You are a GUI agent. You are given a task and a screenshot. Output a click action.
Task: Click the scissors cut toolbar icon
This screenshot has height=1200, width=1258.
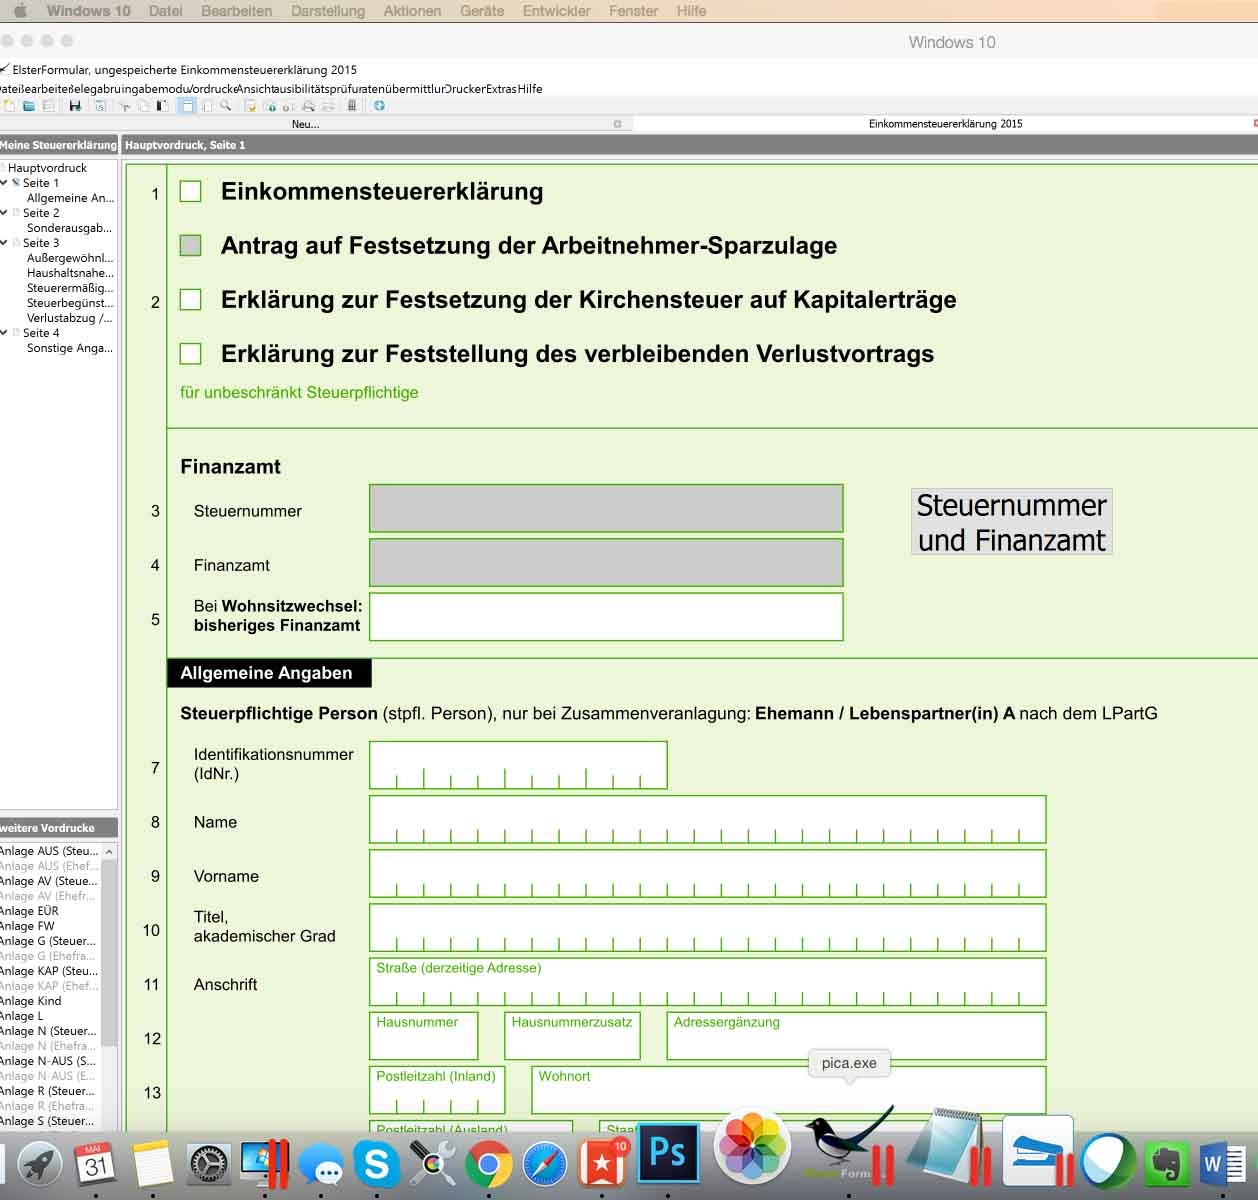click(x=125, y=106)
